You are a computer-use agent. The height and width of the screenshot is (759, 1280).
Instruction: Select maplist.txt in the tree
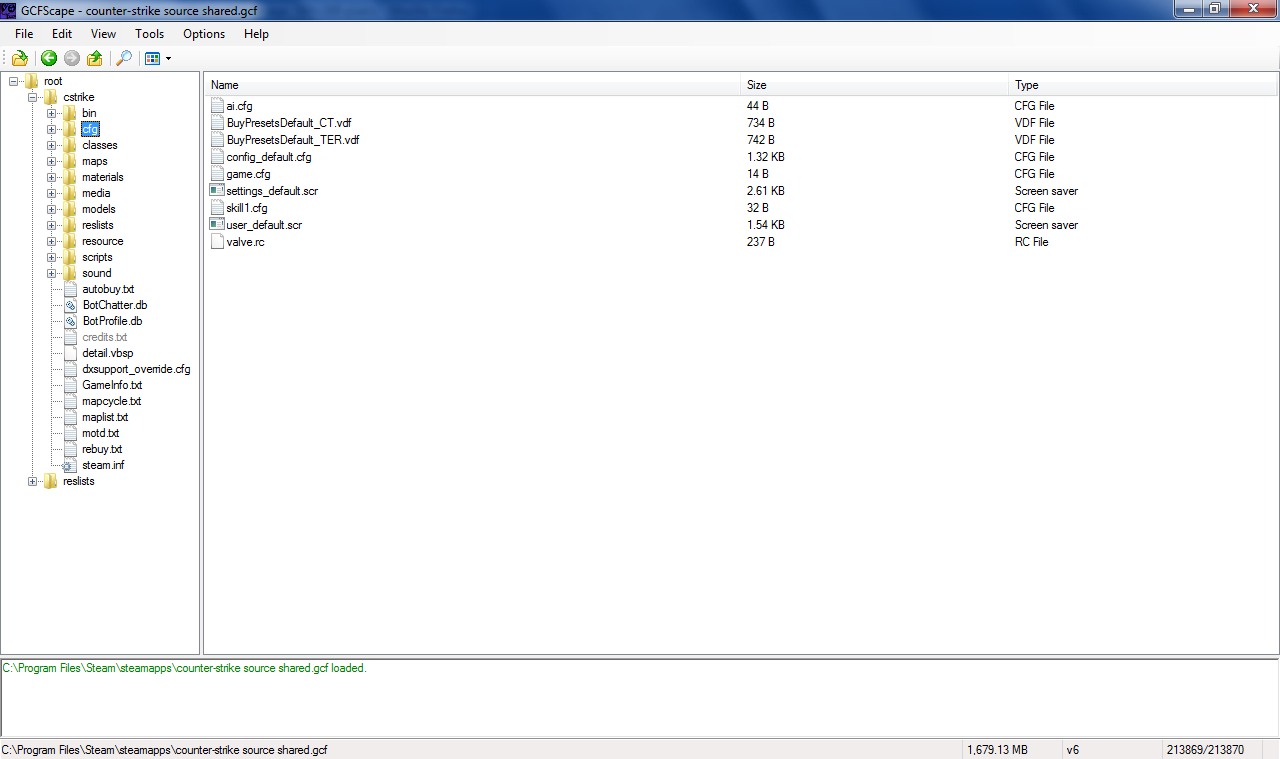105,417
